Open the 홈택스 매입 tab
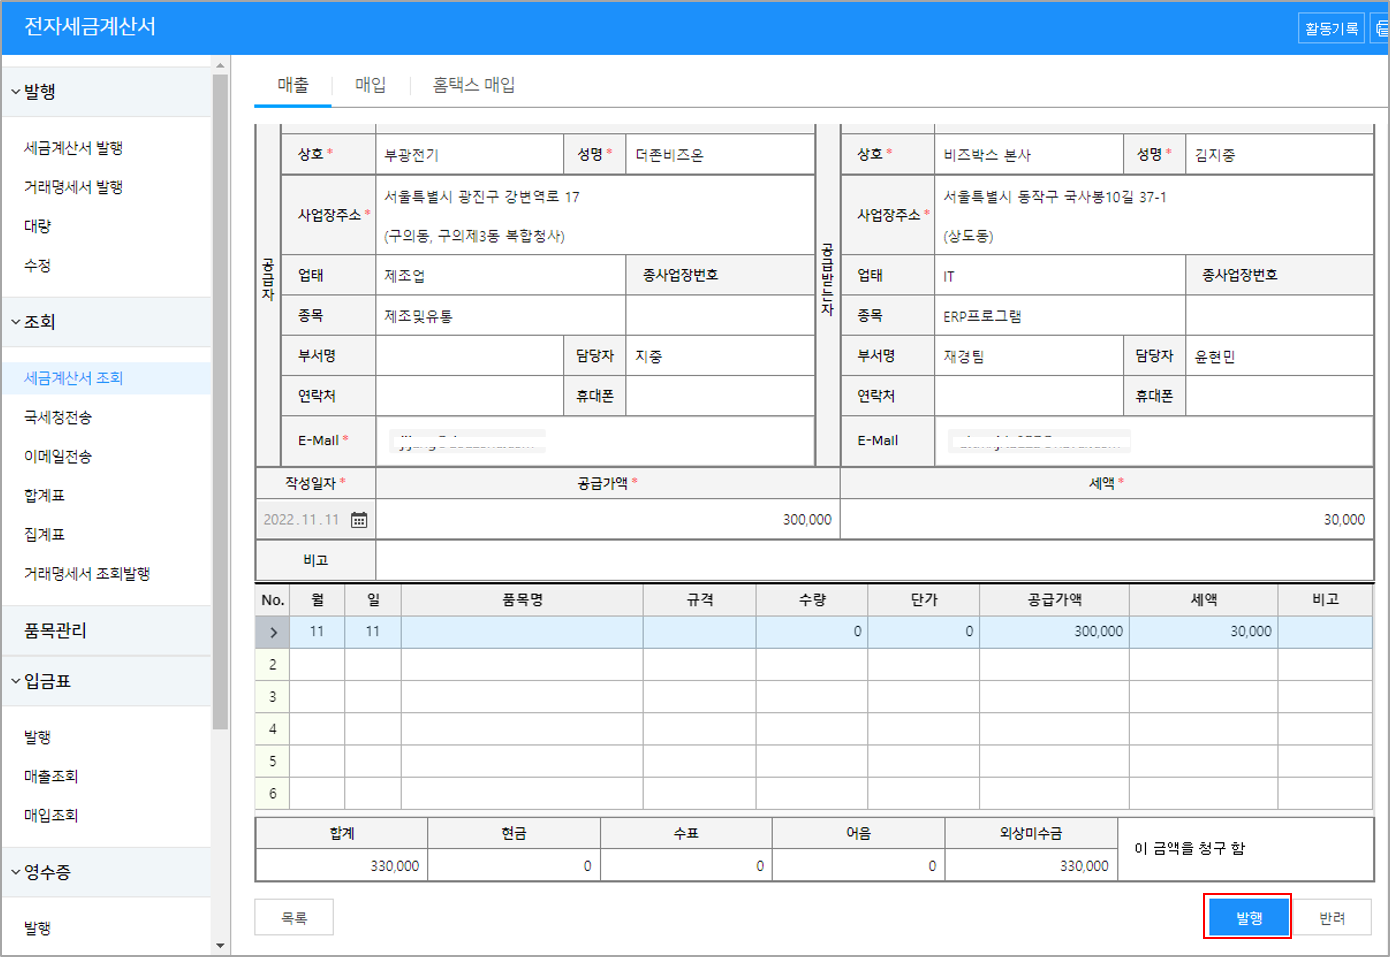 pyautogui.click(x=473, y=85)
